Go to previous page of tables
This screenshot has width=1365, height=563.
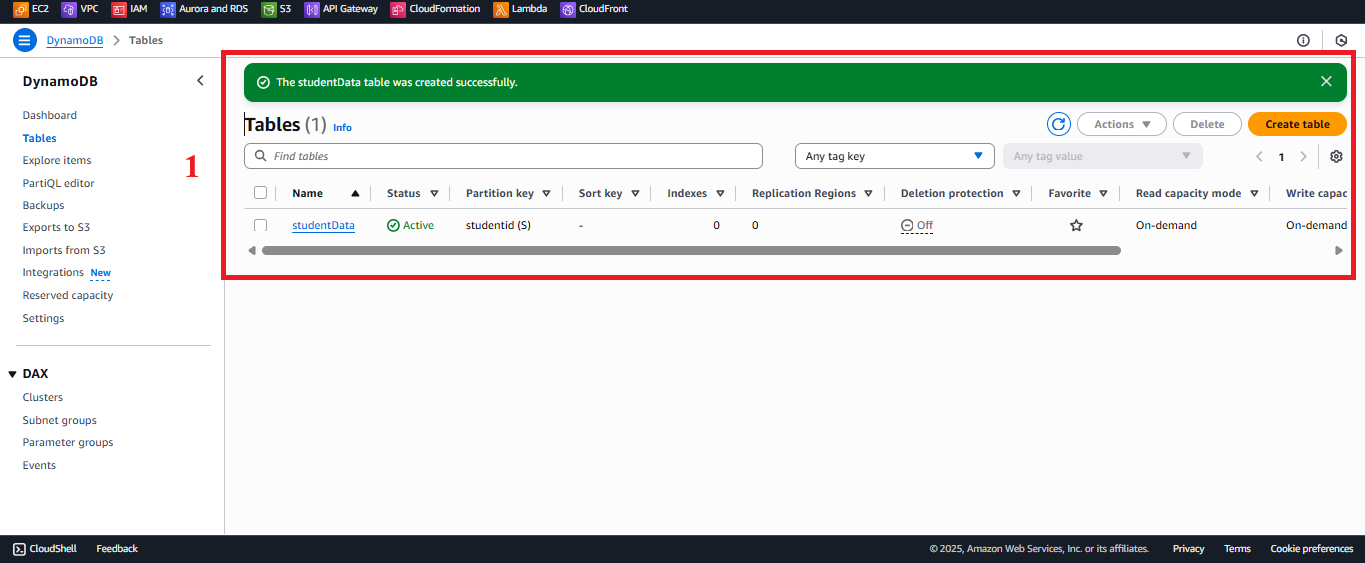click(1259, 157)
